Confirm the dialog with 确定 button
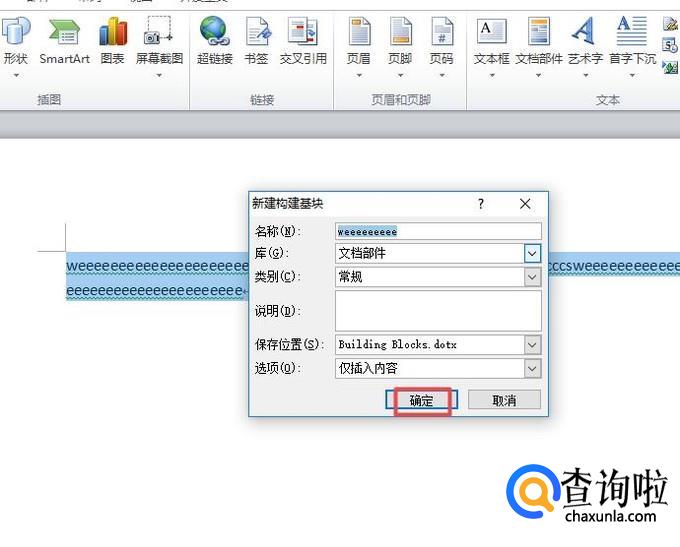This screenshot has height=547, width=680. pos(421,400)
